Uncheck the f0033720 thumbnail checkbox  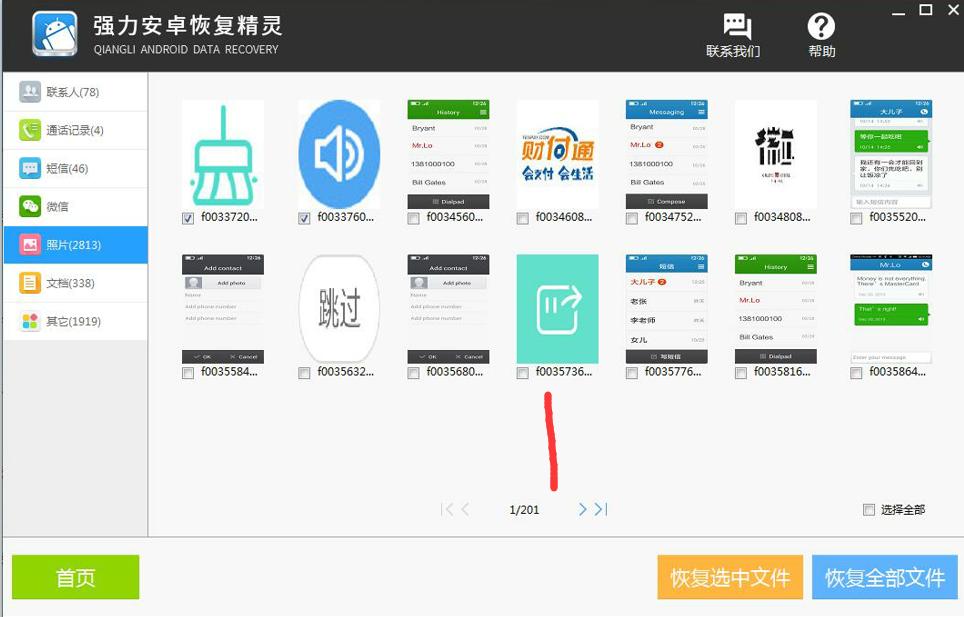pos(186,219)
